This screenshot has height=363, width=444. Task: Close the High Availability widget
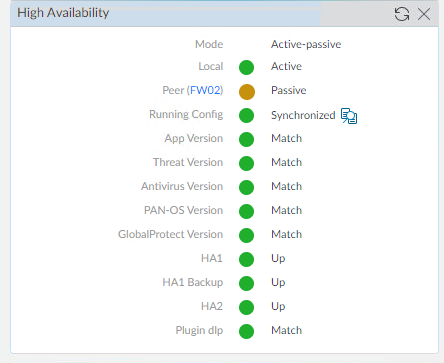(x=424, y=14)
